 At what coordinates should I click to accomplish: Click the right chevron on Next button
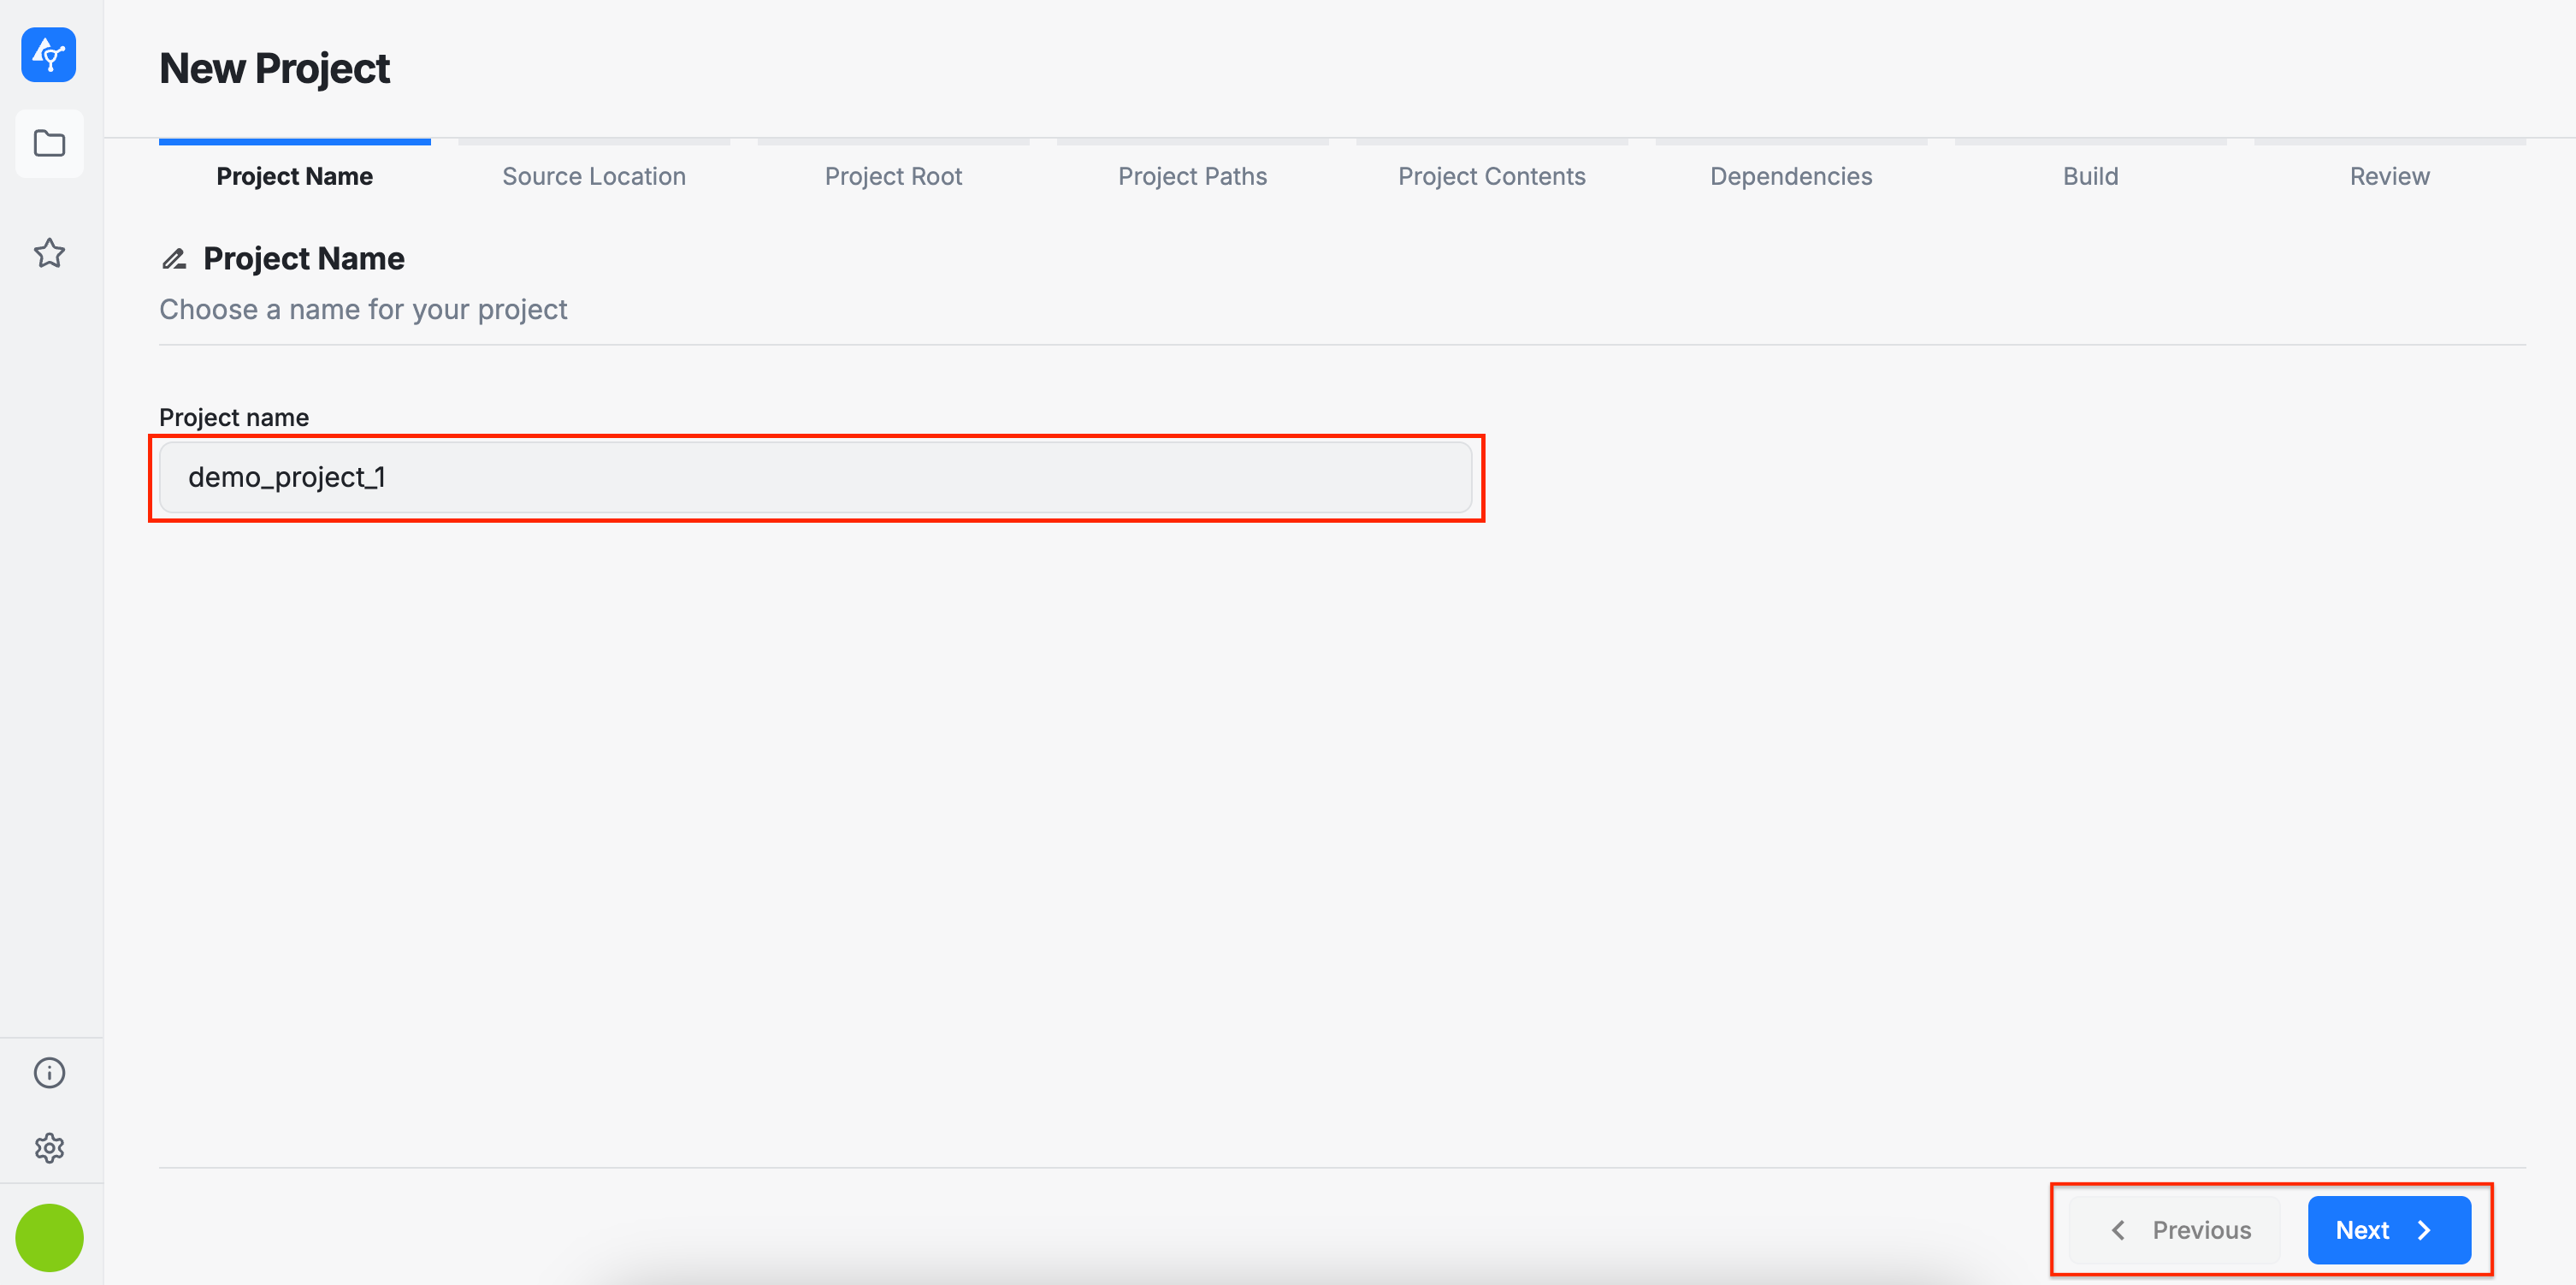[2424, 1230]
